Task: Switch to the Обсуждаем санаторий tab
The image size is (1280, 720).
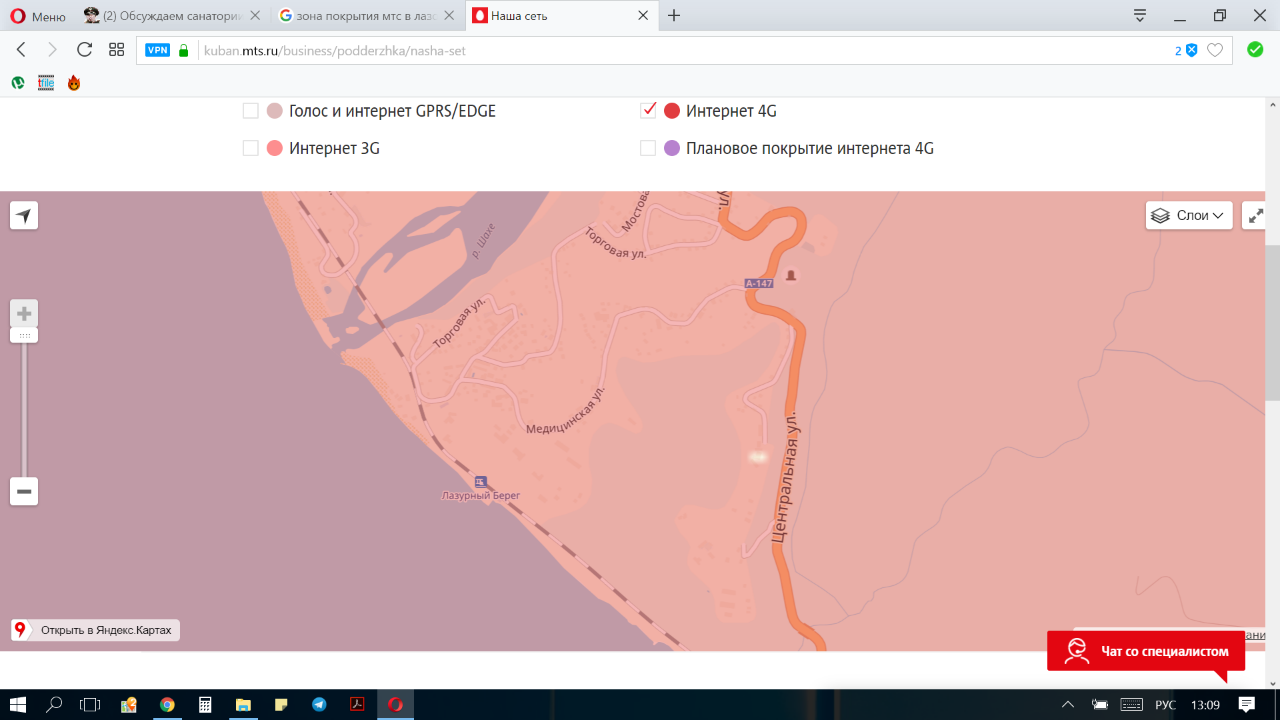Action: [172, 16]
